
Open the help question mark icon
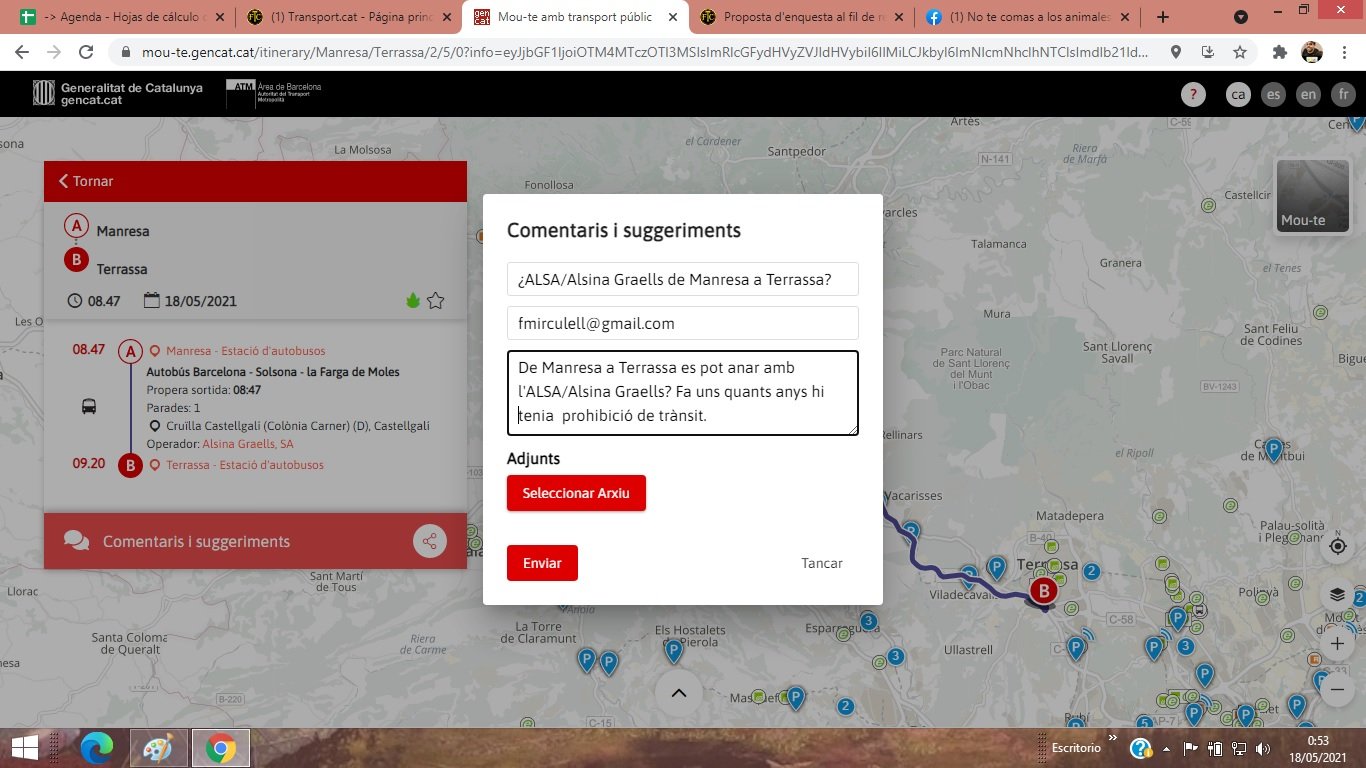click(1193, 94)
